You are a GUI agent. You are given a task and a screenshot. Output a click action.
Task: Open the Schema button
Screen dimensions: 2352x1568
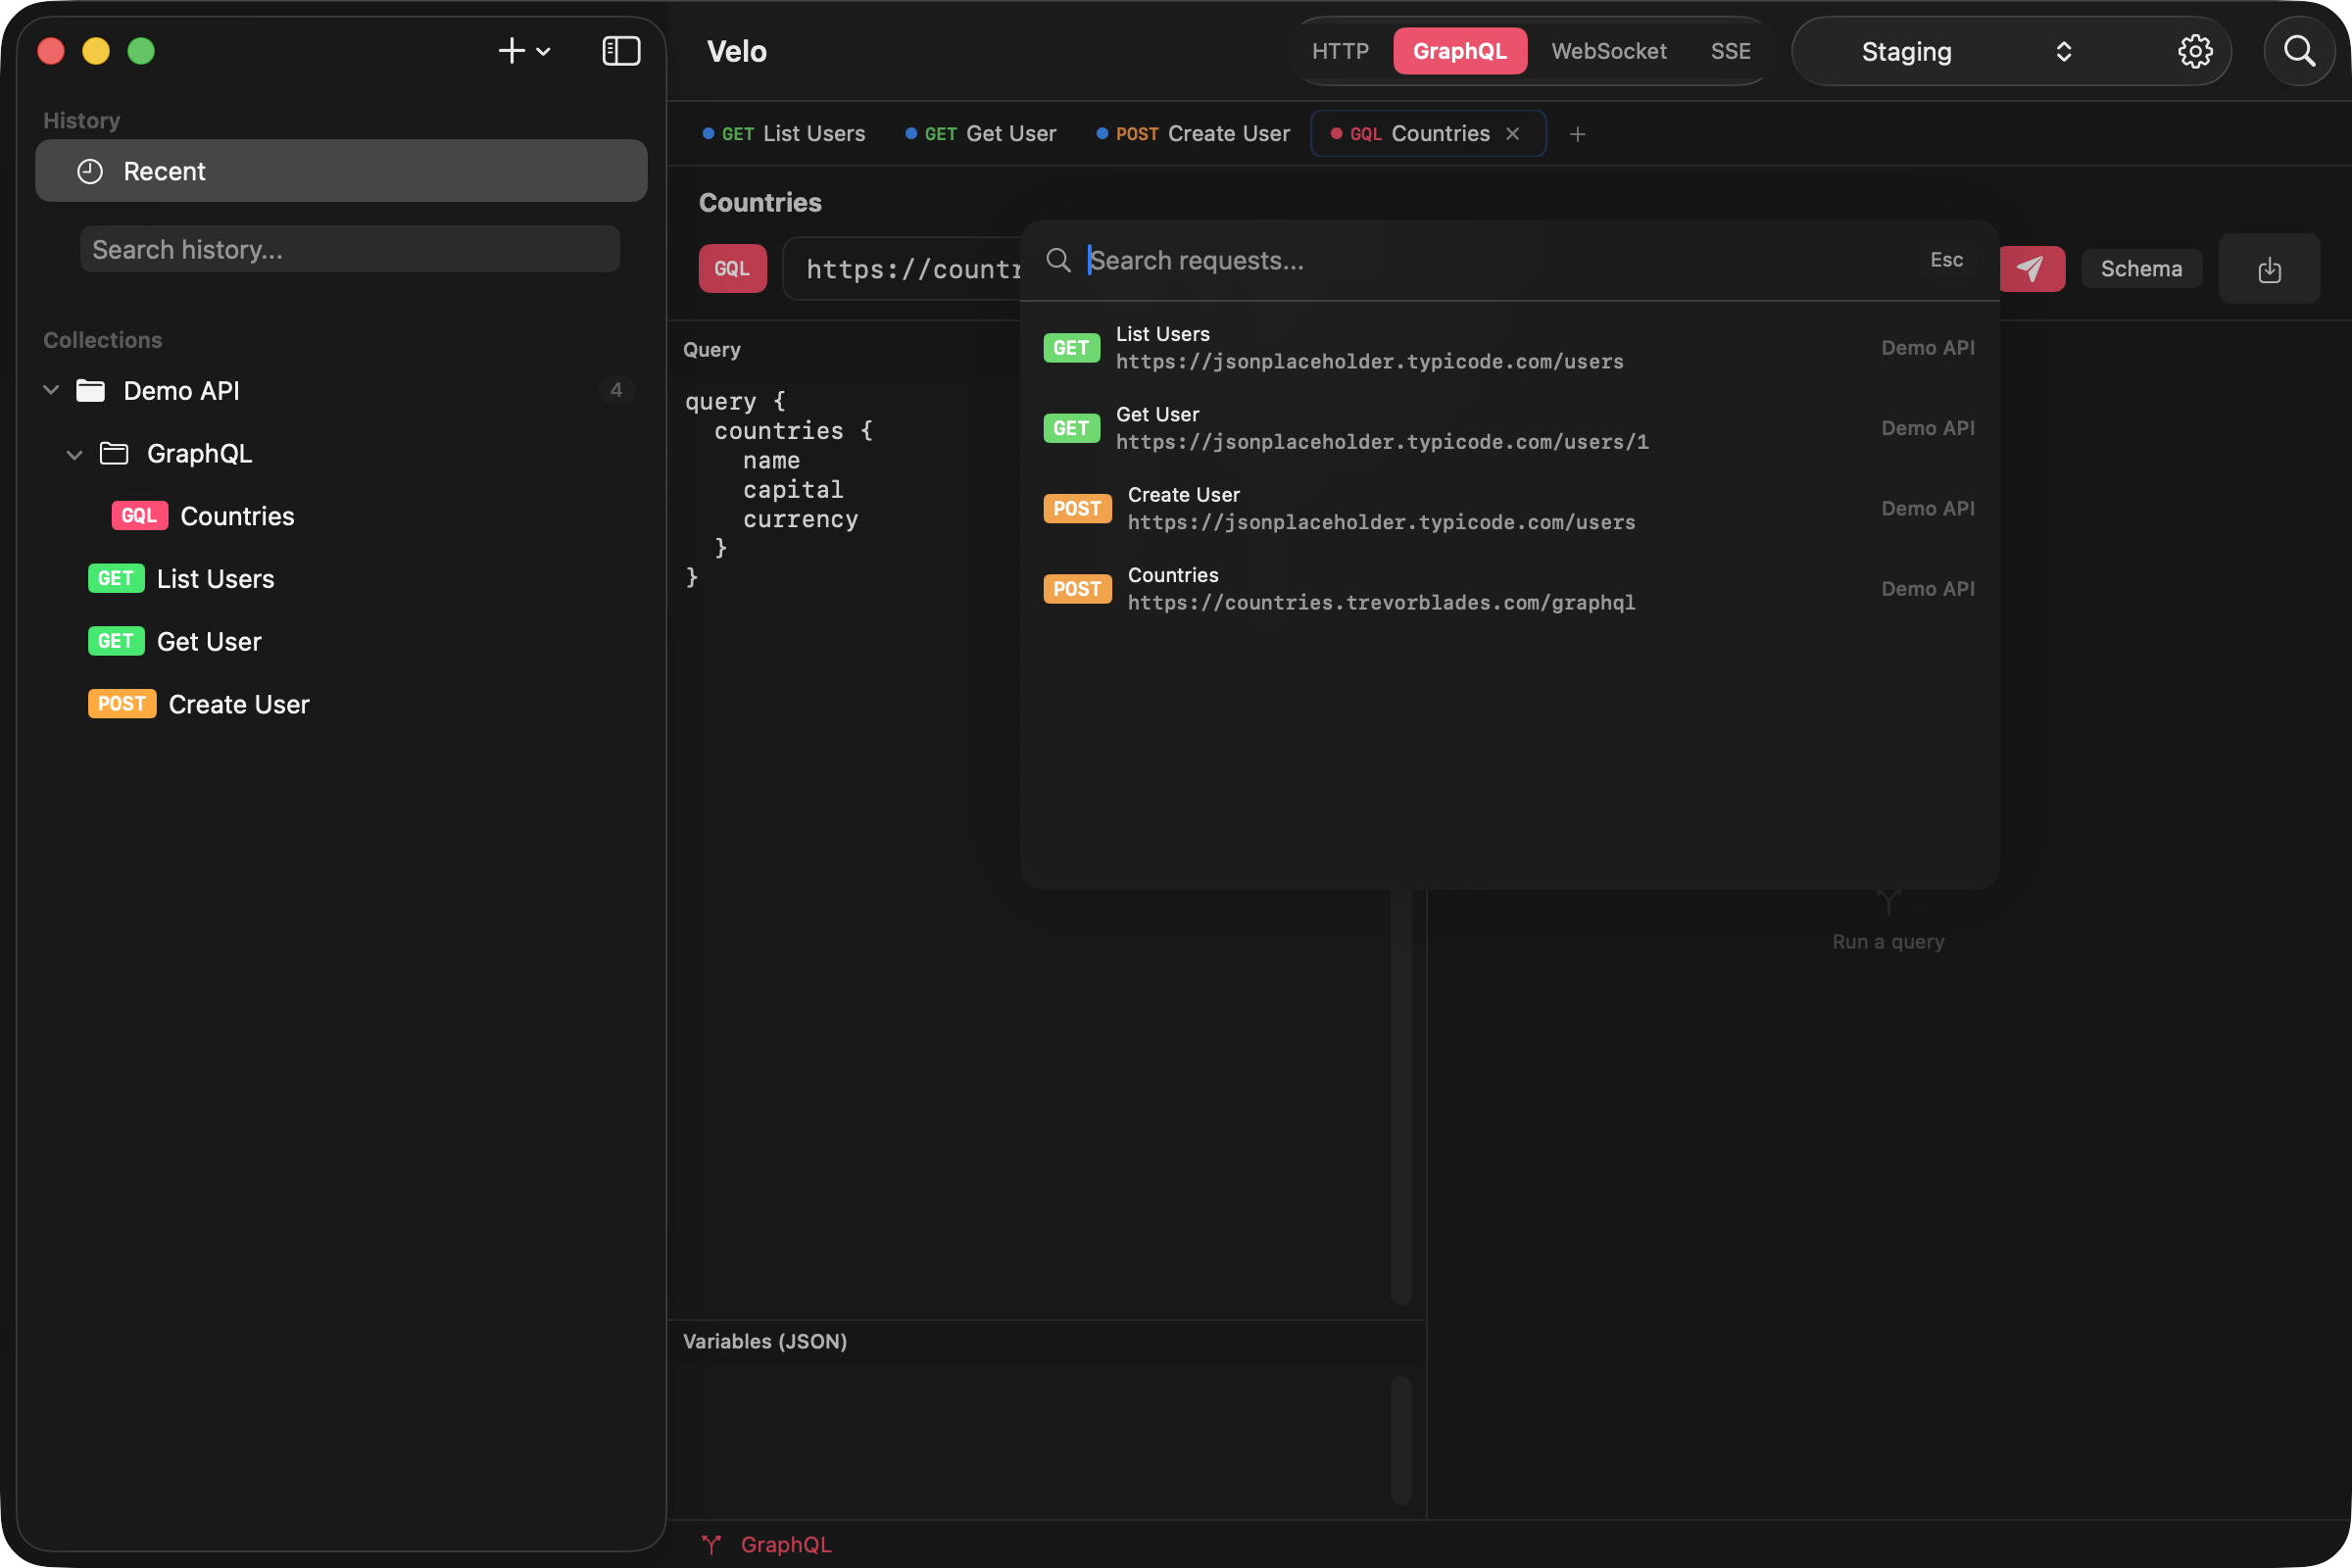click(x=2141, y=268)
